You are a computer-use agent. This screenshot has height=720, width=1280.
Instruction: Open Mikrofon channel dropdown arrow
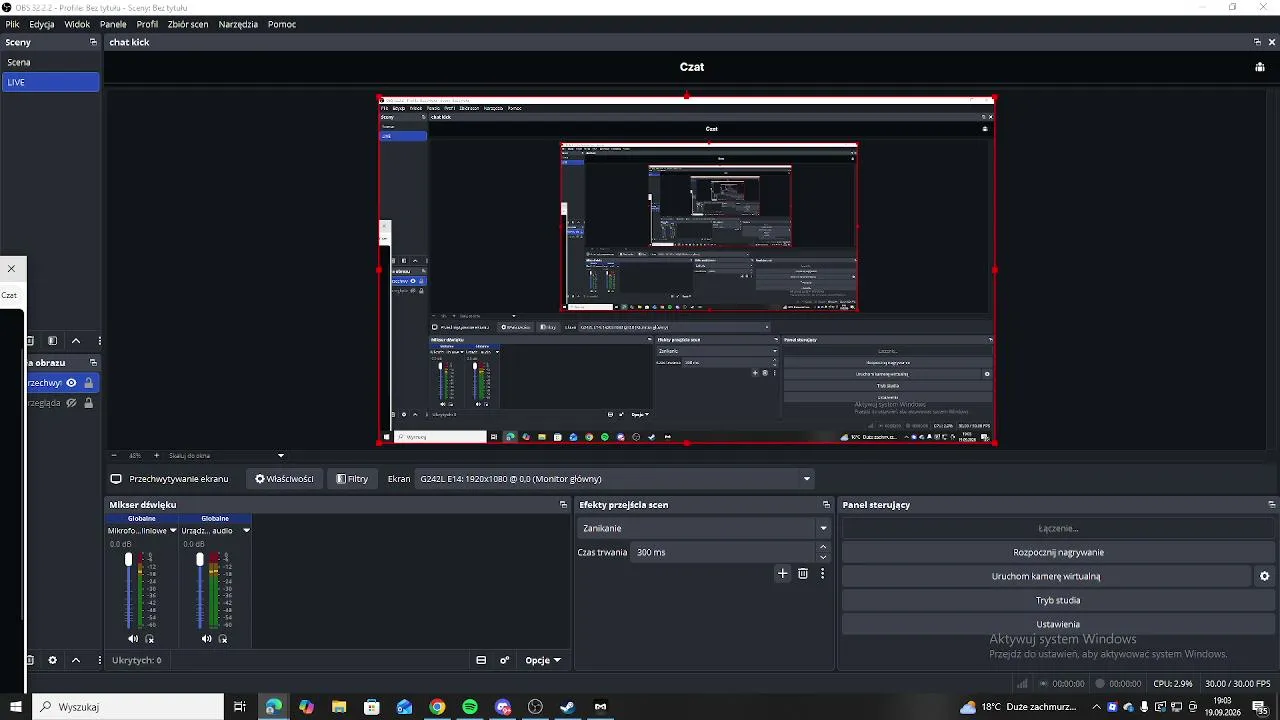[x=173, y=531]
